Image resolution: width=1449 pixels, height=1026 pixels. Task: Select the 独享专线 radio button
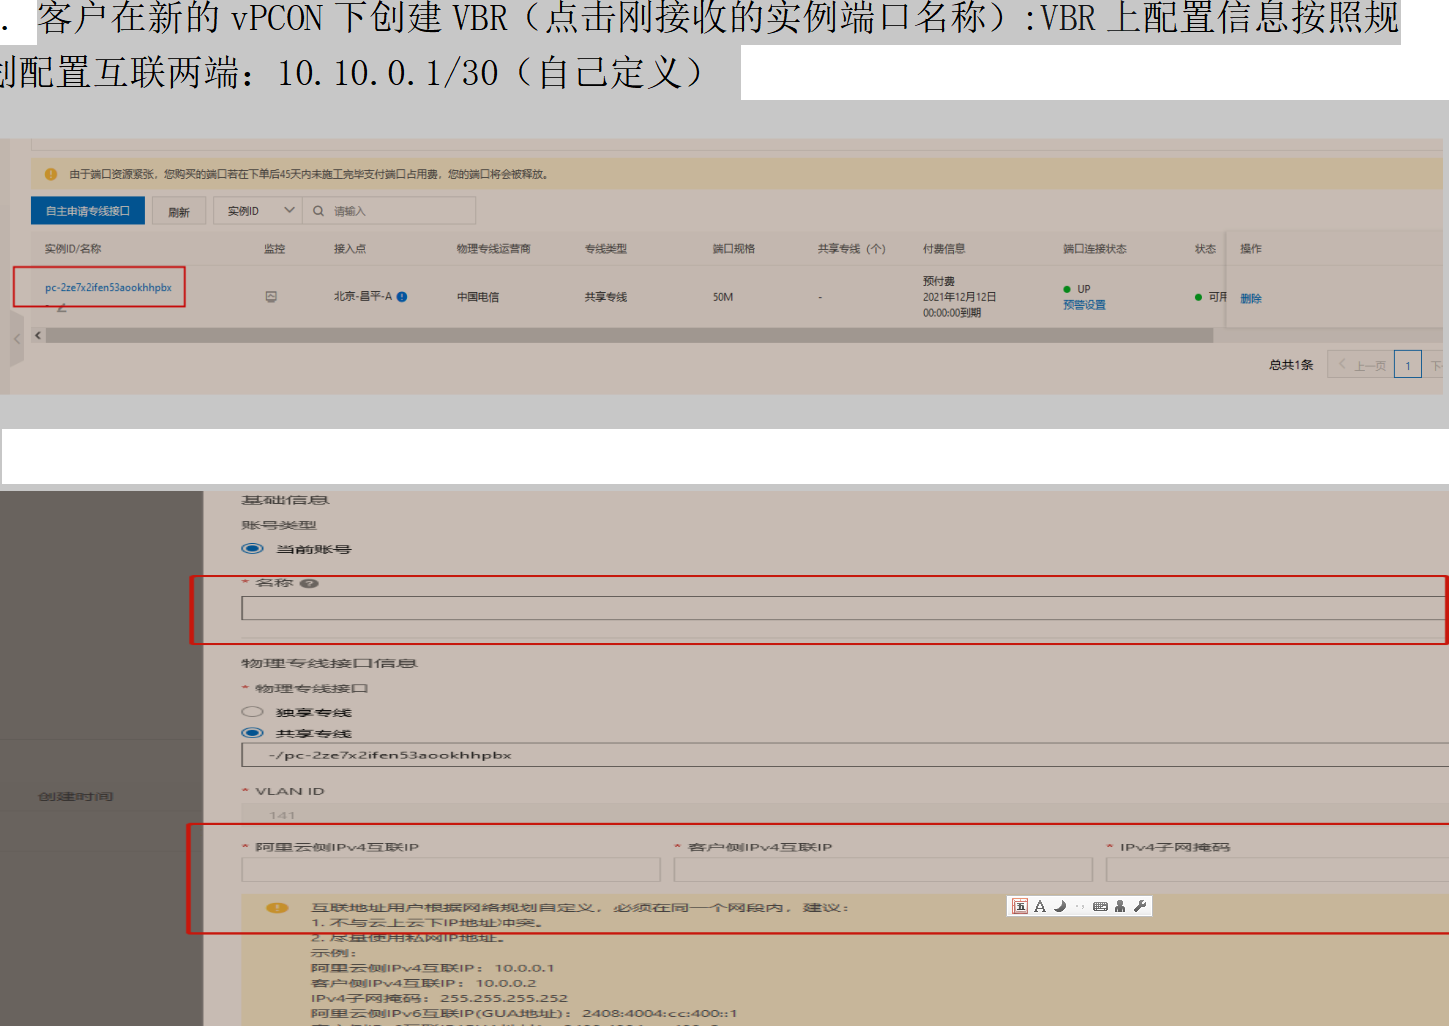(252, 712)
